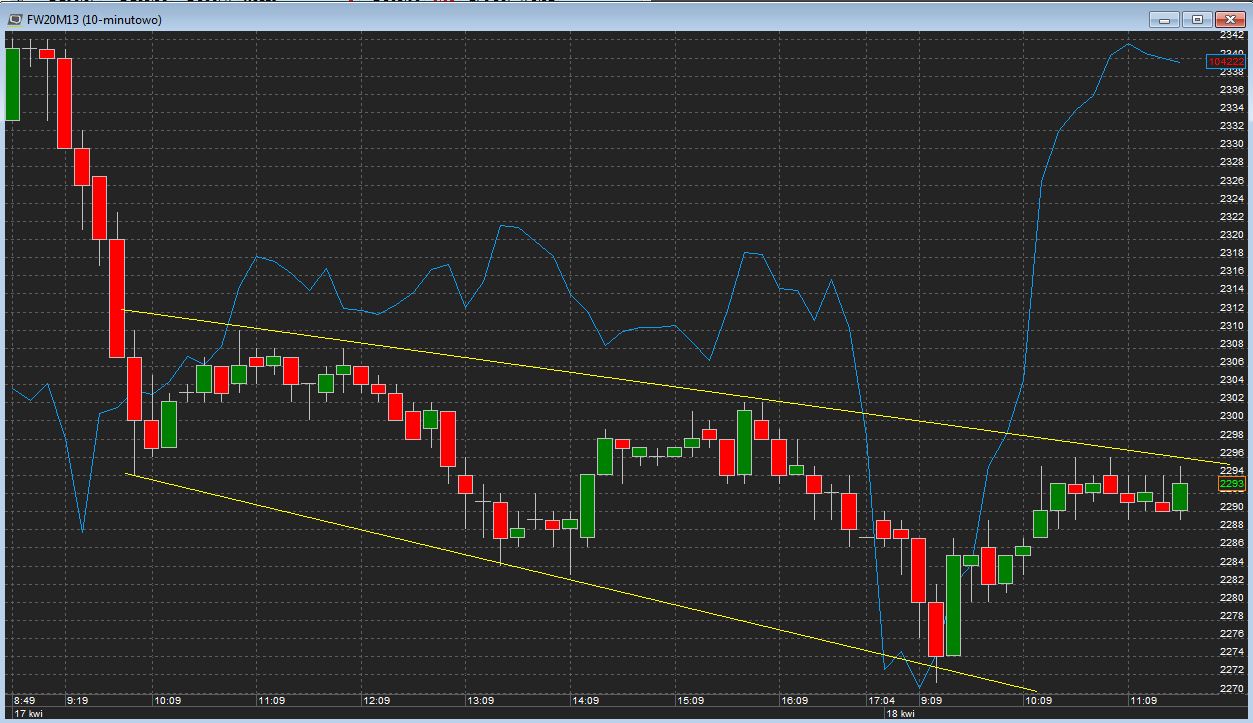Click the current price label 2293

coord(1231,484)
